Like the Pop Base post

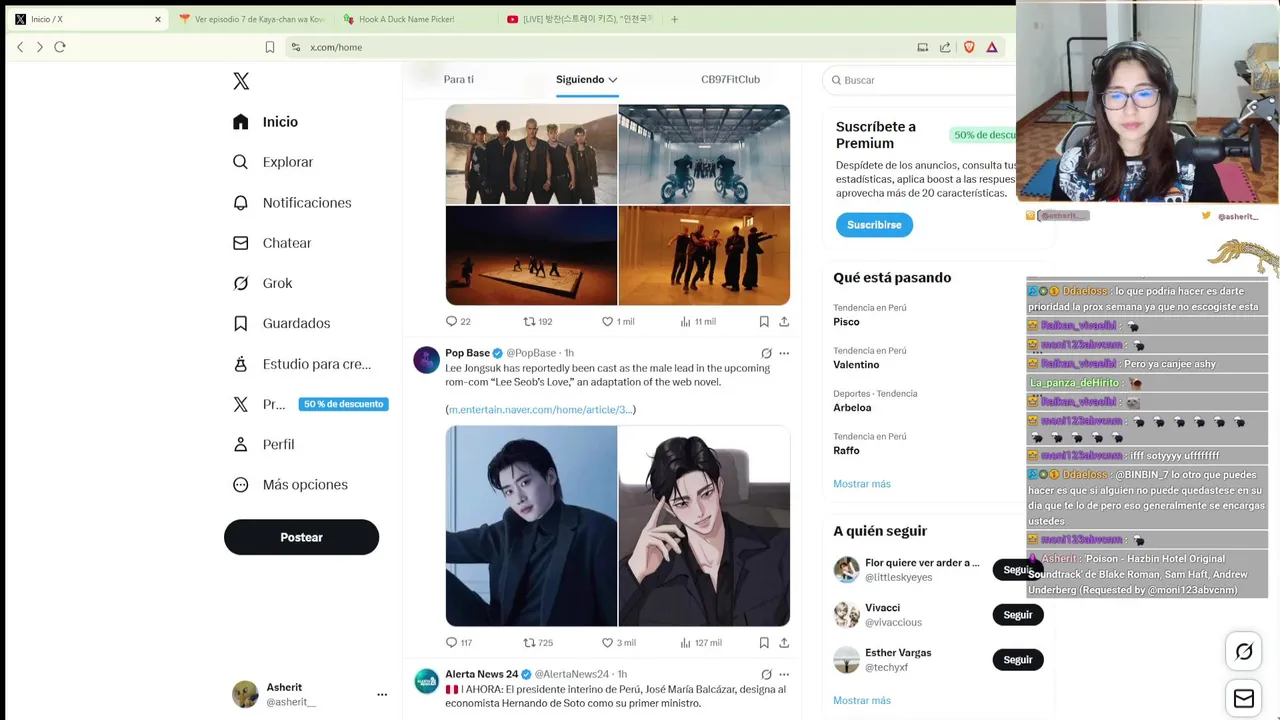coord(607,642)
